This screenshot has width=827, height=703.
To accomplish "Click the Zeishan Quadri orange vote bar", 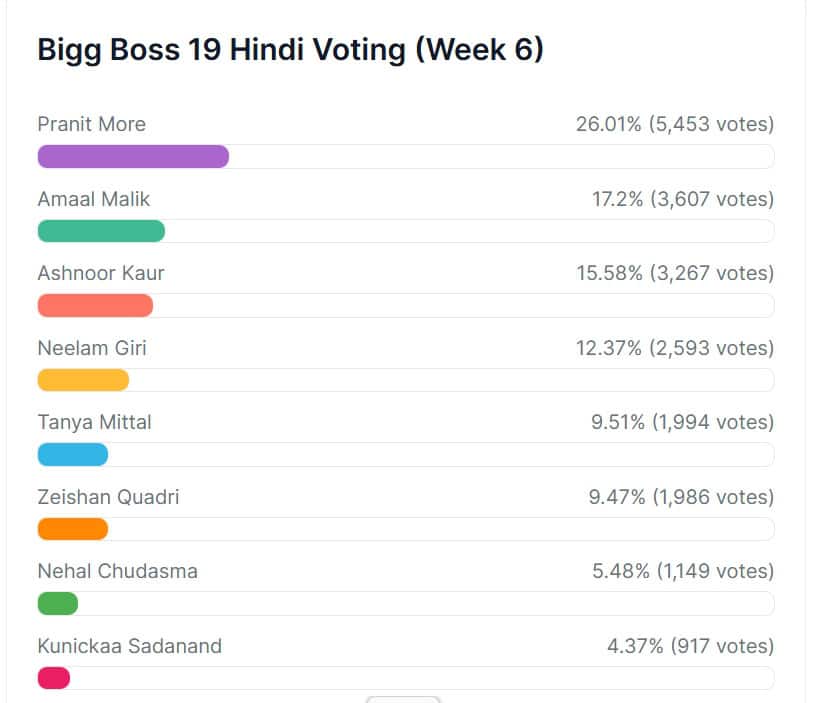I will pyautogui.click(x=72, y=529).
